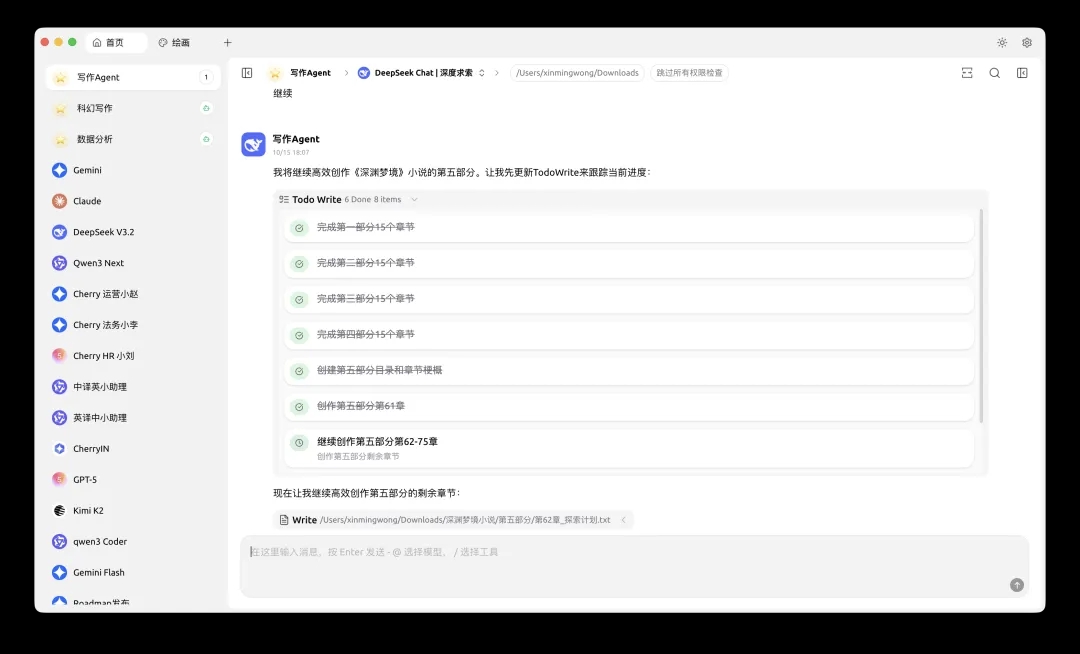Screen dimensions: 1080x654
Task: Click the CherryIN assistant icon
Action: point(59,449)
